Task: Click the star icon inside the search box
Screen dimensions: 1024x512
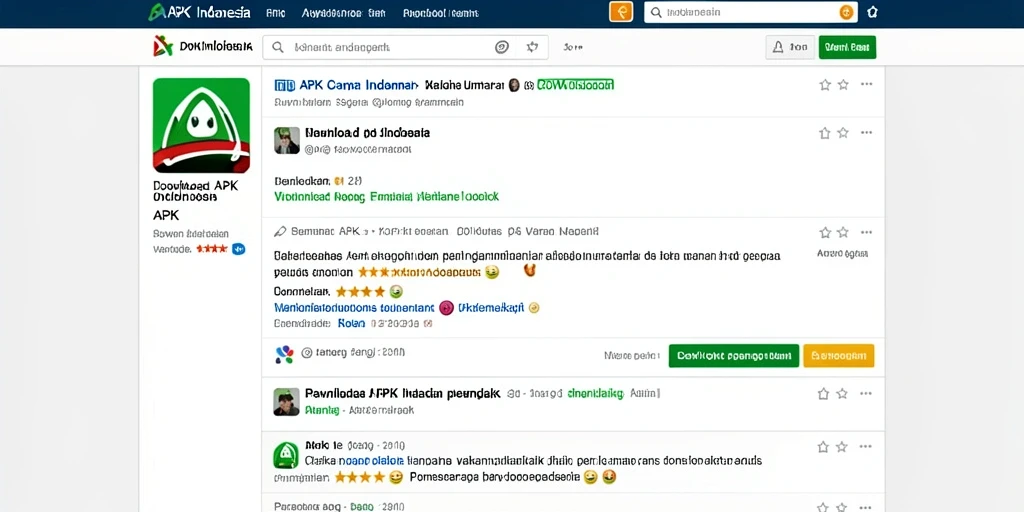Action: (532, 47)
